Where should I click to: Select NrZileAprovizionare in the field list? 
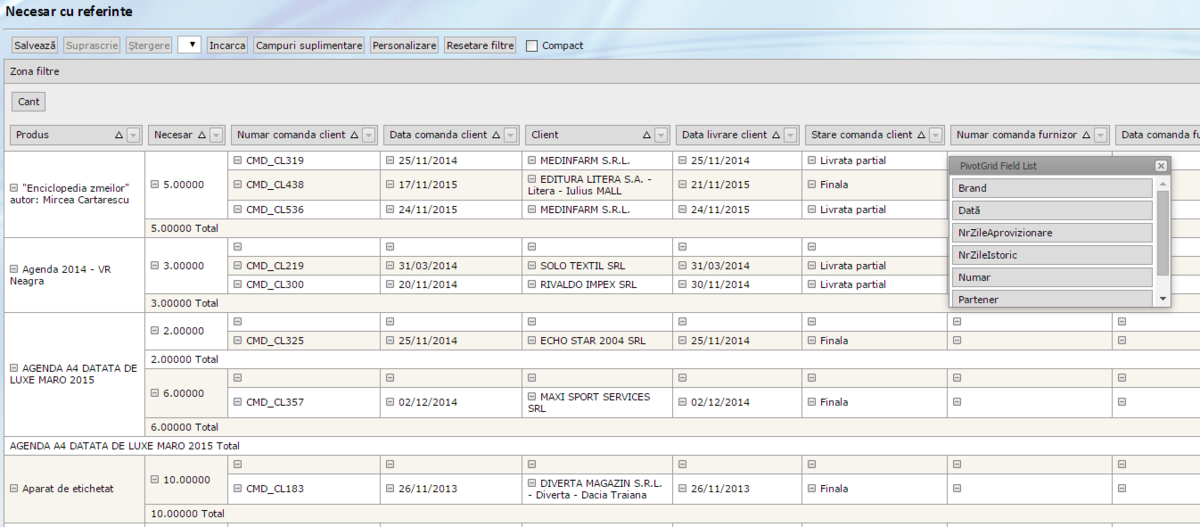(1052, 233)
